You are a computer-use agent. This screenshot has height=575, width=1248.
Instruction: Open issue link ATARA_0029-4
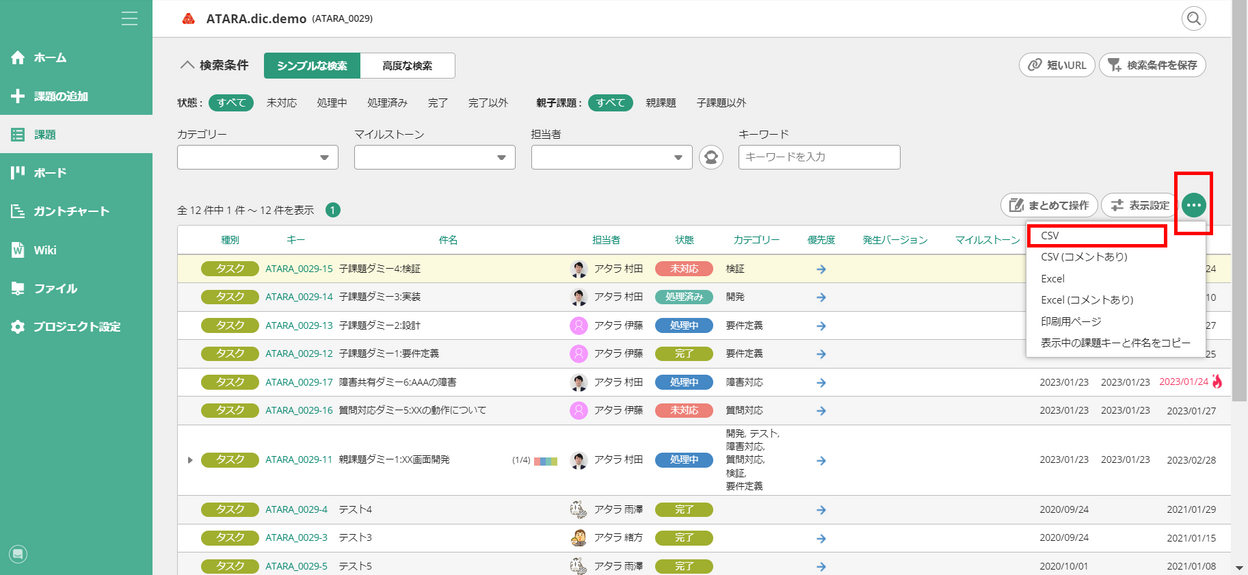[296, 509]
